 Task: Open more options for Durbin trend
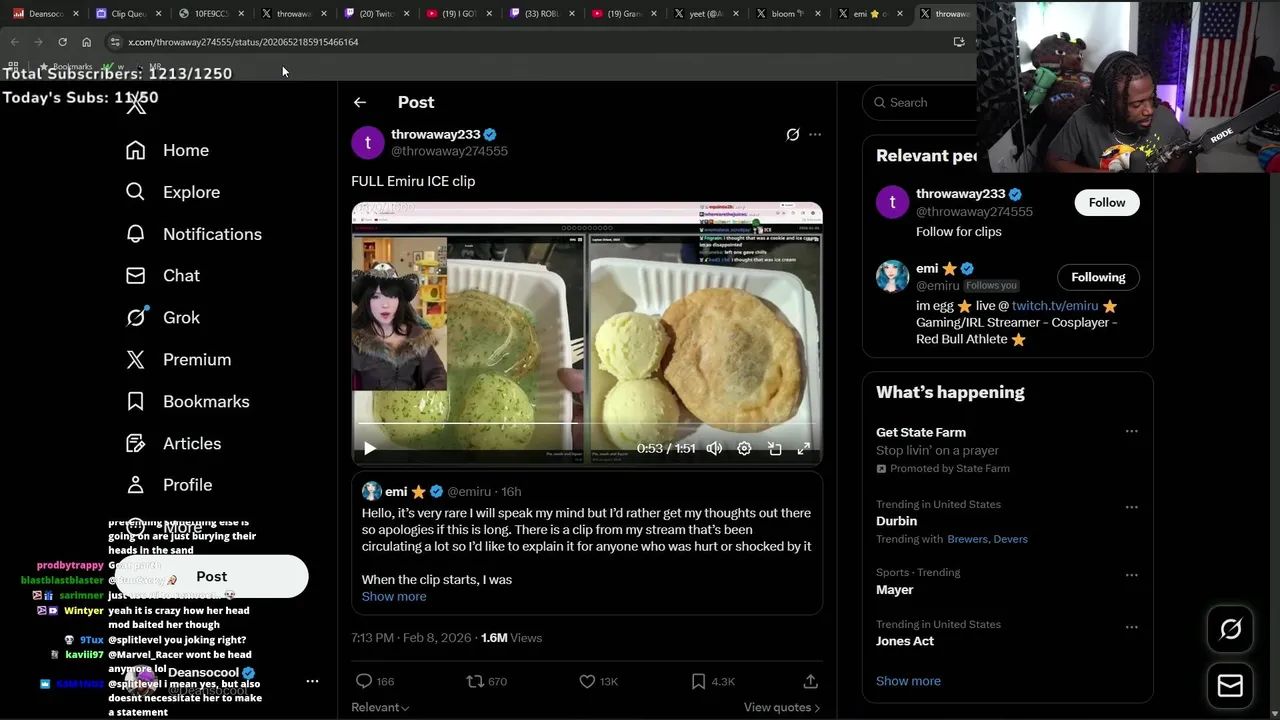(x=1131, y=507)
